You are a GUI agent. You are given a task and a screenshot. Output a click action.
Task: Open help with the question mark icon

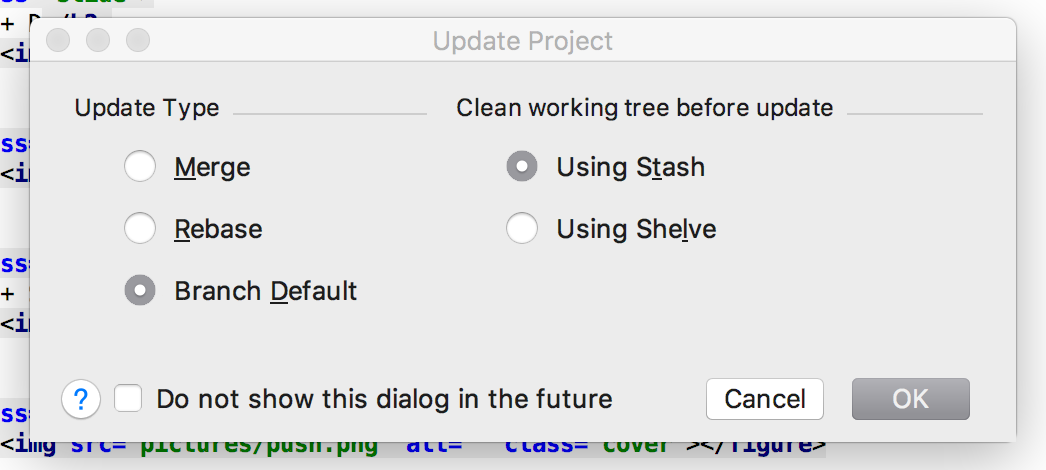[x=81, y=400]
